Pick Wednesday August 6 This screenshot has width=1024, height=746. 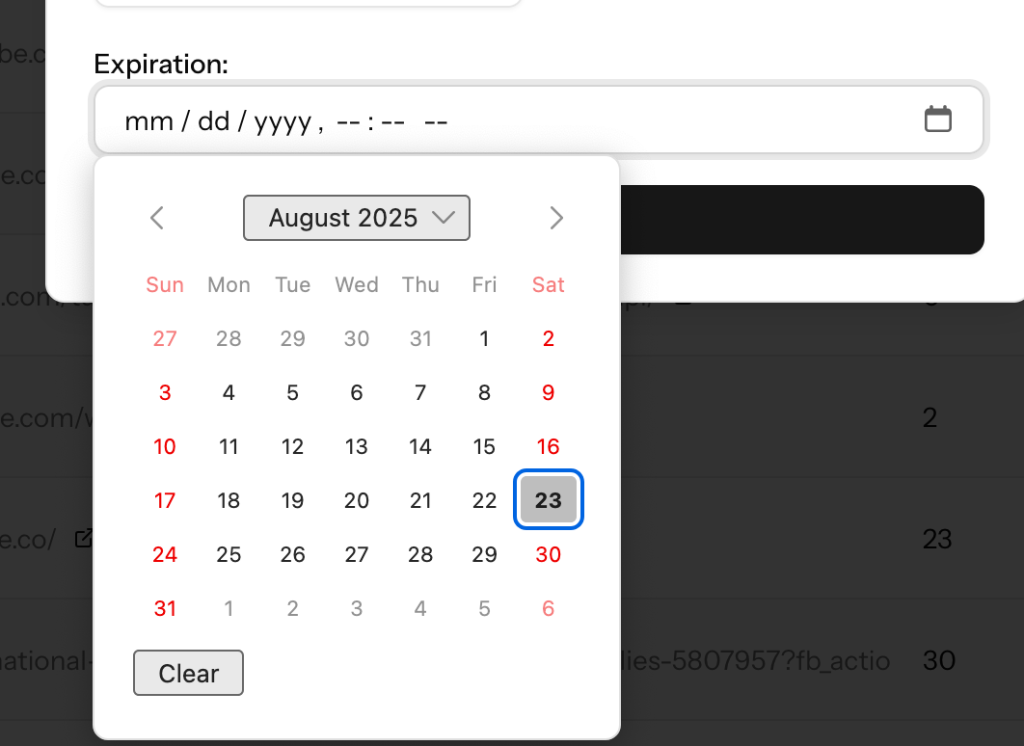(x=356, y=392)
